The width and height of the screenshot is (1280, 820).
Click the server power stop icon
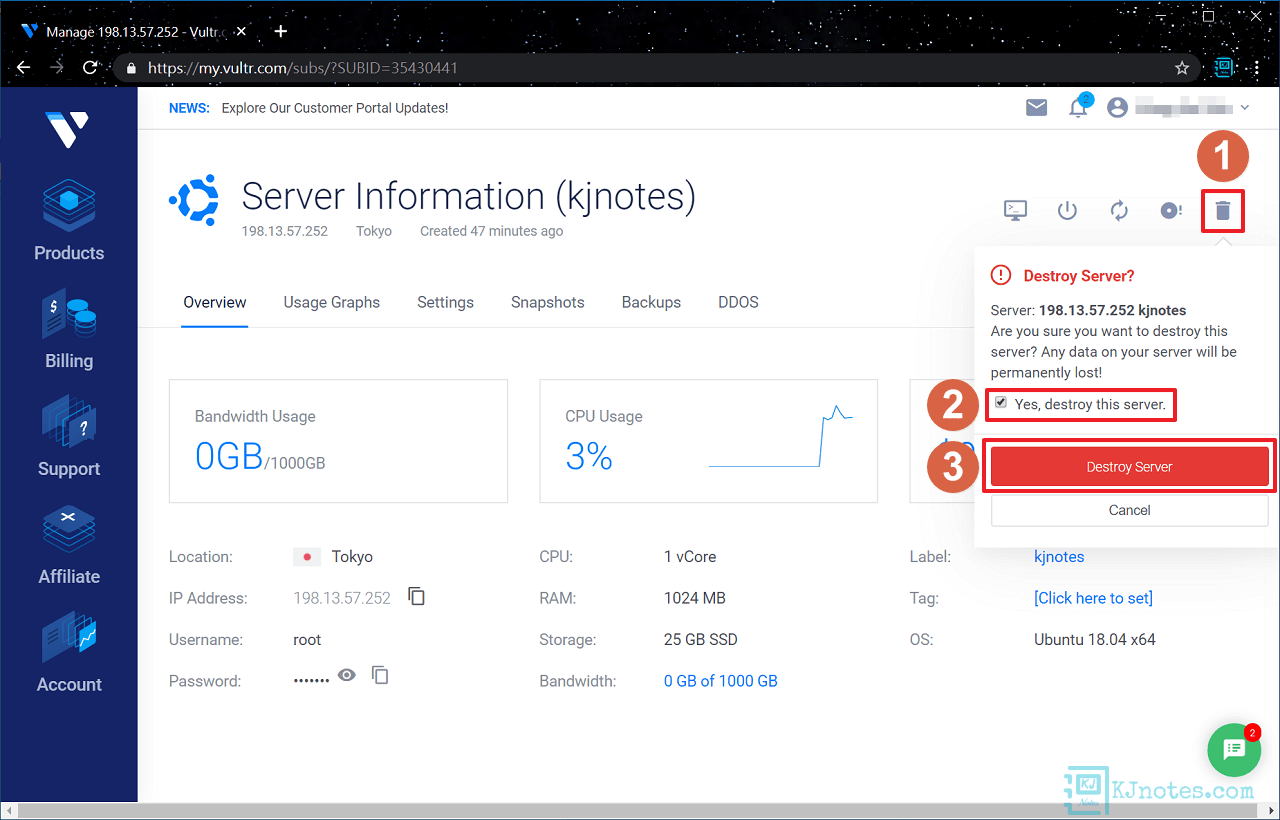coord(1067,210)
